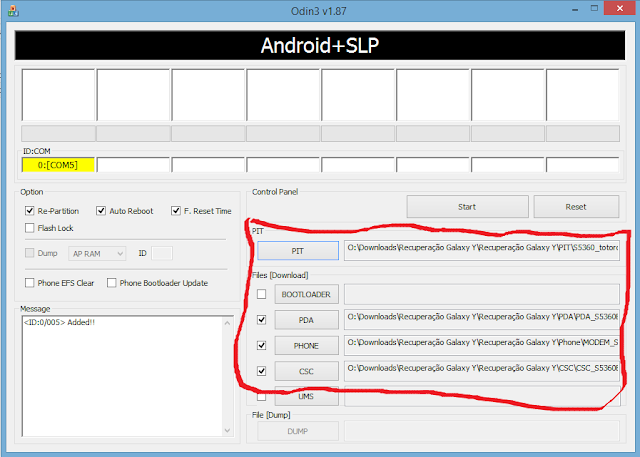Maximize the Odin3 window
This screenshot has width=640, height=457.
pyautogui.click(x=595, y=8)
